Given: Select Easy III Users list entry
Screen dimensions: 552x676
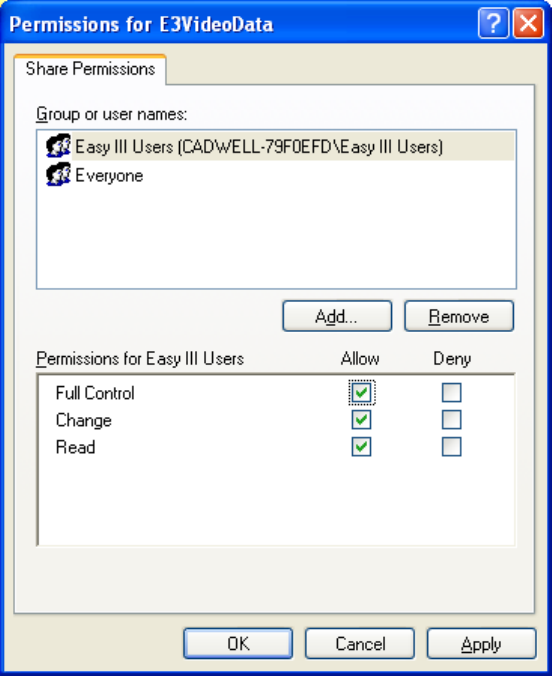Looking at the screenshot, I should tap(276, 146).
